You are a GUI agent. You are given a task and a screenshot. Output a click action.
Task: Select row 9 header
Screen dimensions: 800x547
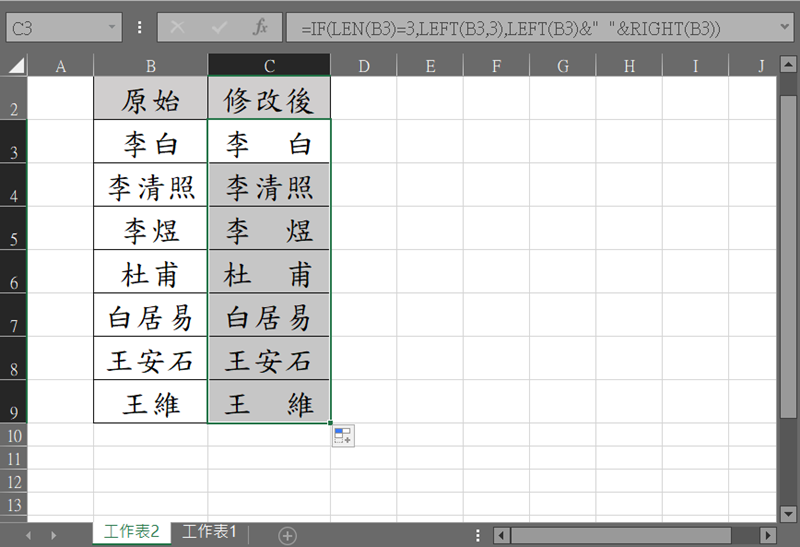point(14,402)
